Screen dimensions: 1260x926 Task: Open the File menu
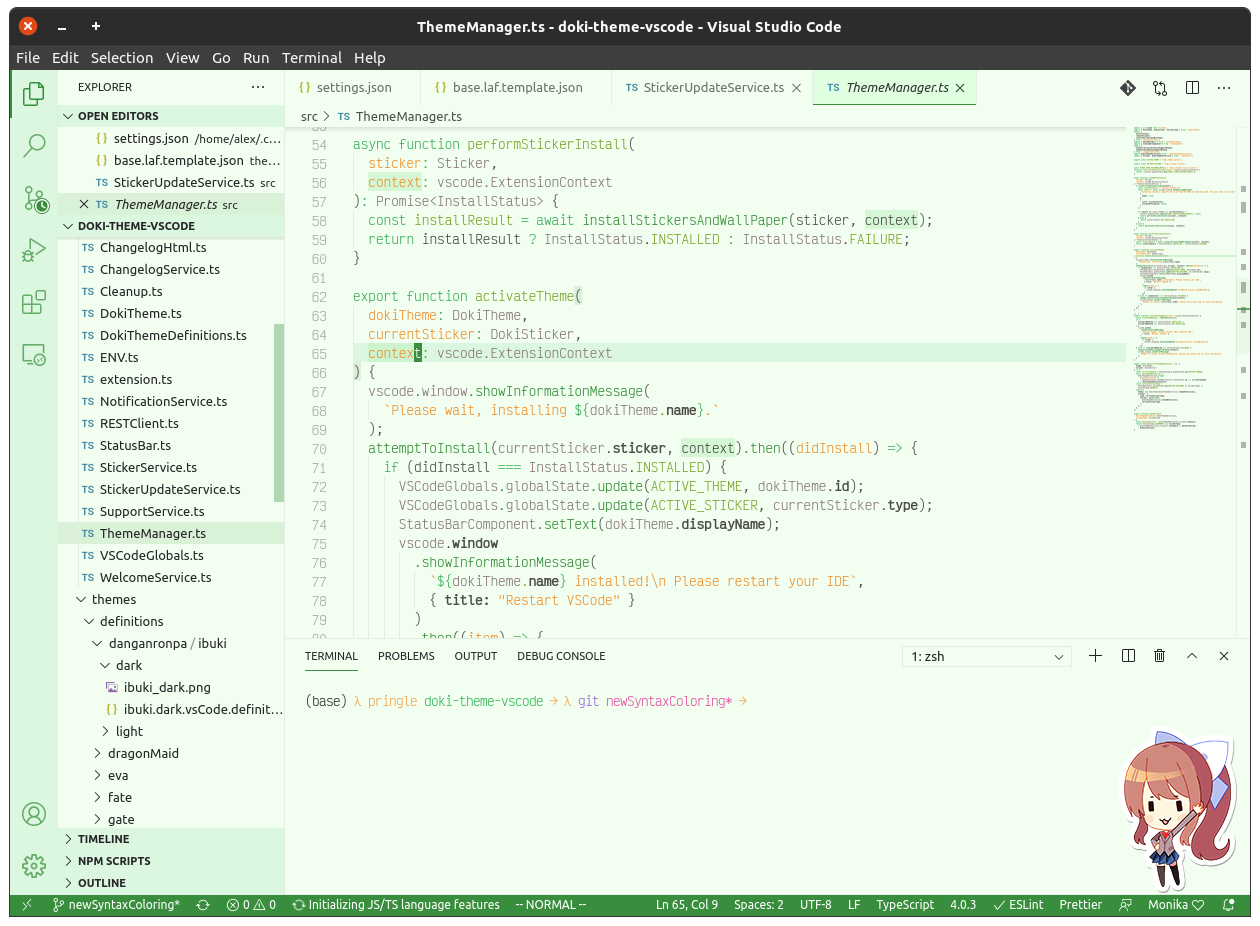pos(28,58)
